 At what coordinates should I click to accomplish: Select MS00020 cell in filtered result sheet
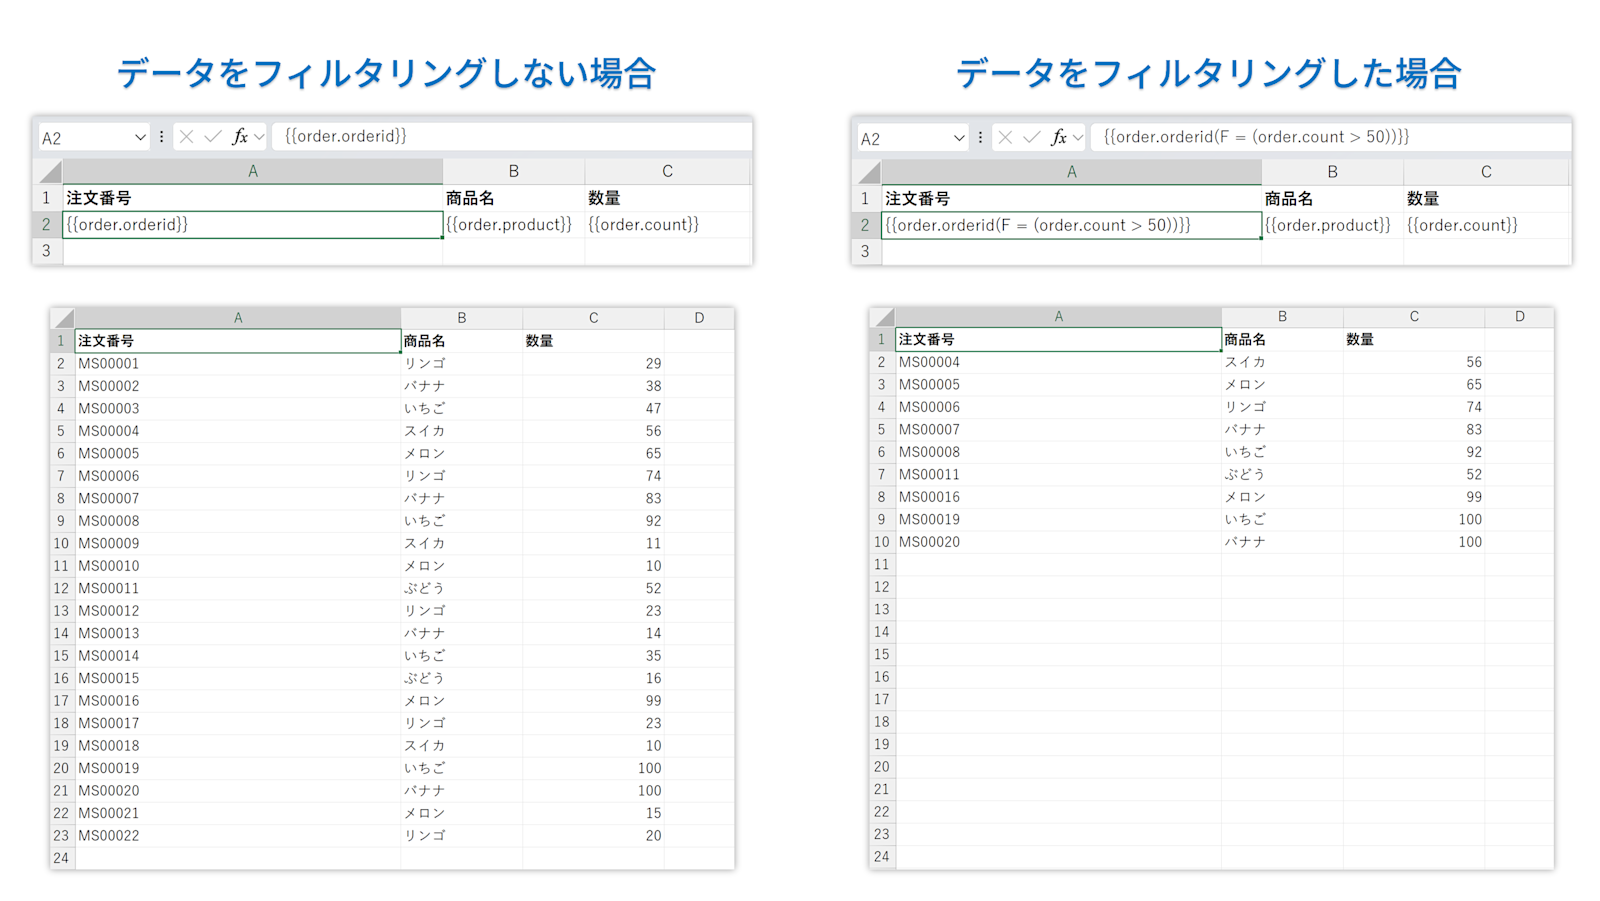[1058, 542]
